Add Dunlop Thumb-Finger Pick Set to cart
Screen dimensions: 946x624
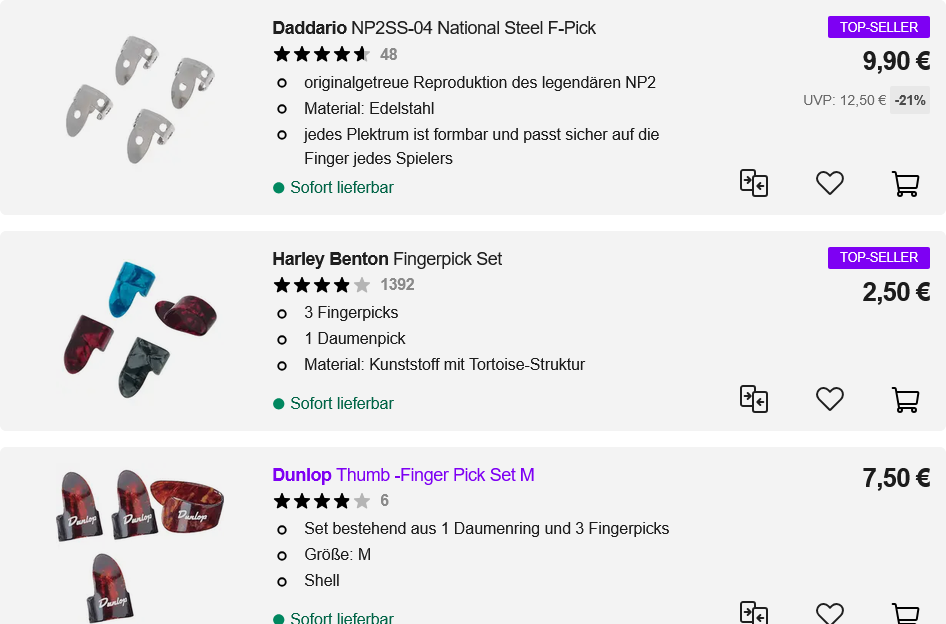905,613
